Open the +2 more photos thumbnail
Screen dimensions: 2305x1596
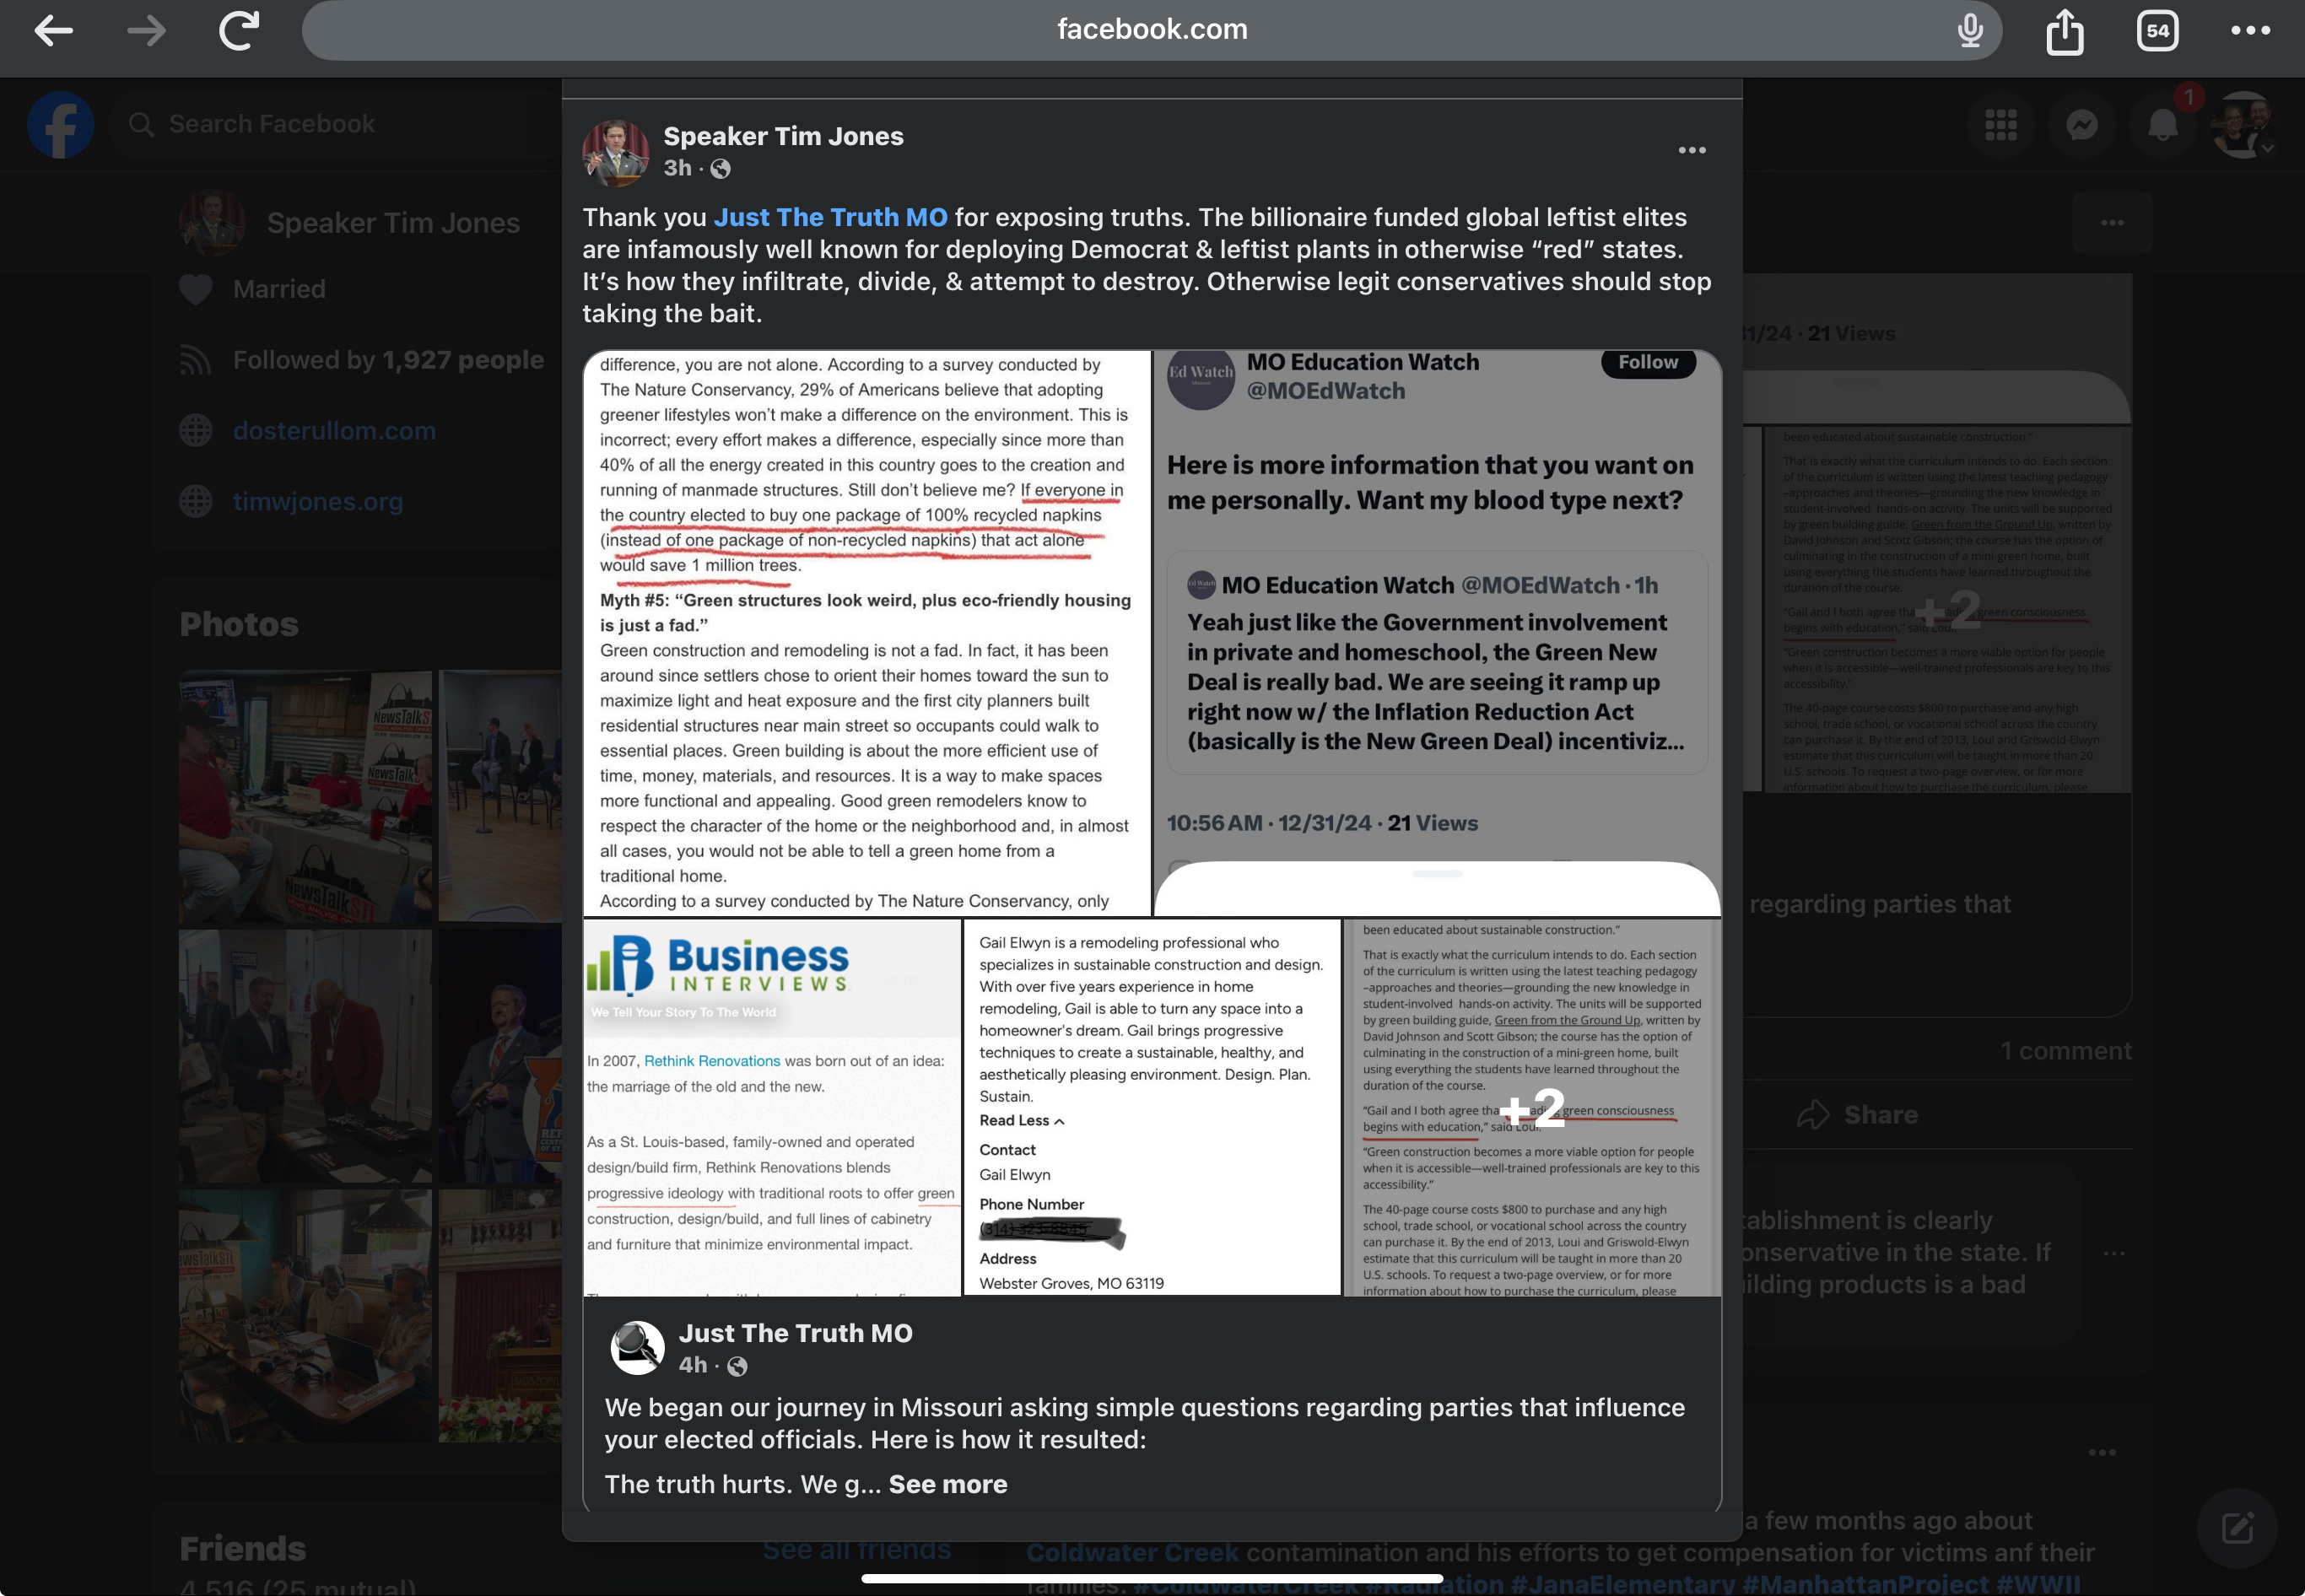pos(1531,1107)
